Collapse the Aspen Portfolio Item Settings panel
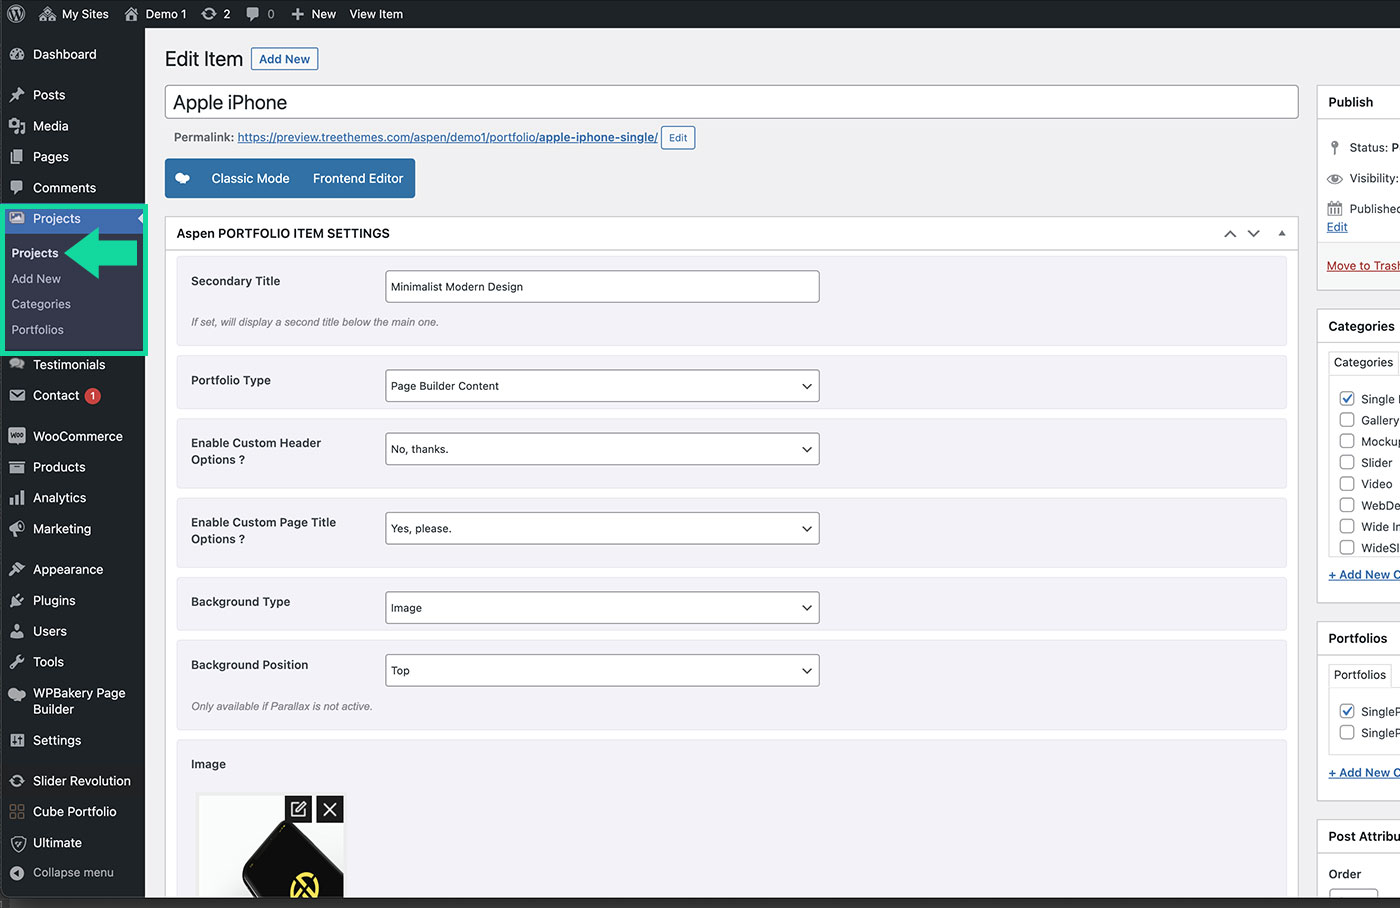Screen dimensions: 1400x908 (1282, 234)
